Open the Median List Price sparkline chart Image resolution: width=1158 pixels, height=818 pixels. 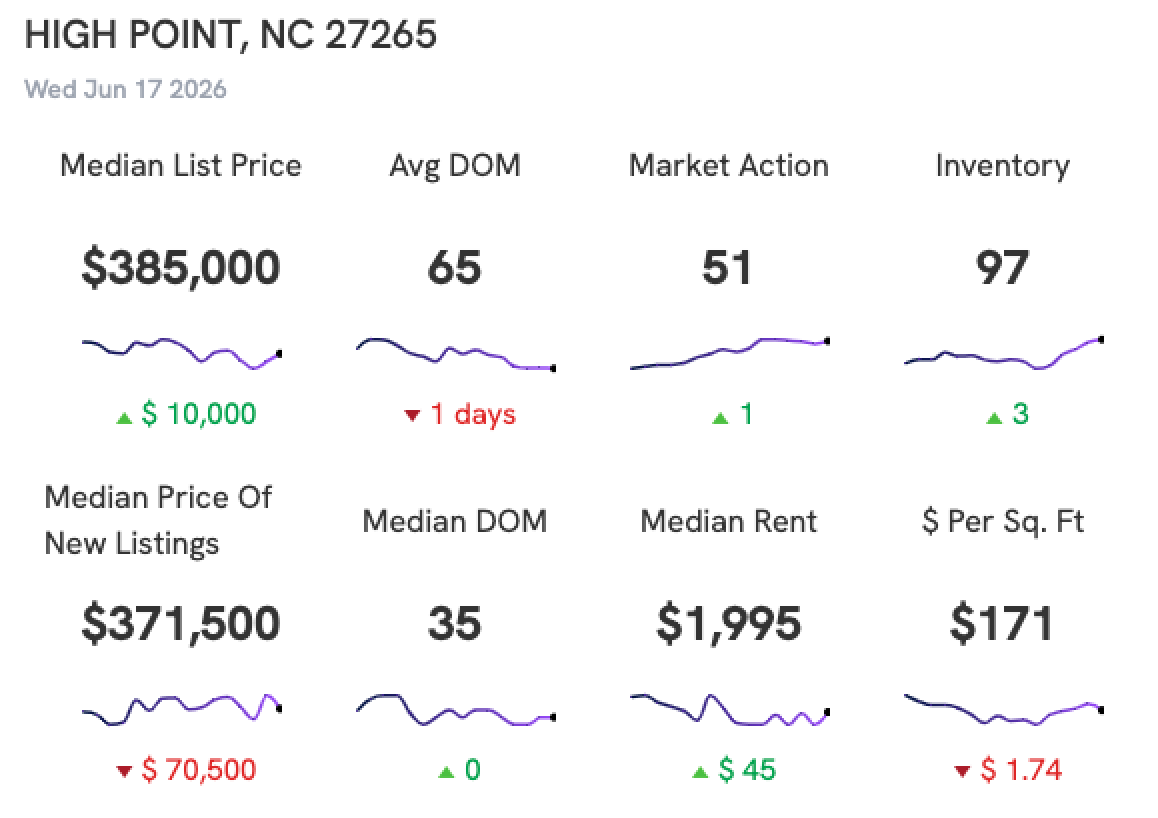tap(182, 354)
